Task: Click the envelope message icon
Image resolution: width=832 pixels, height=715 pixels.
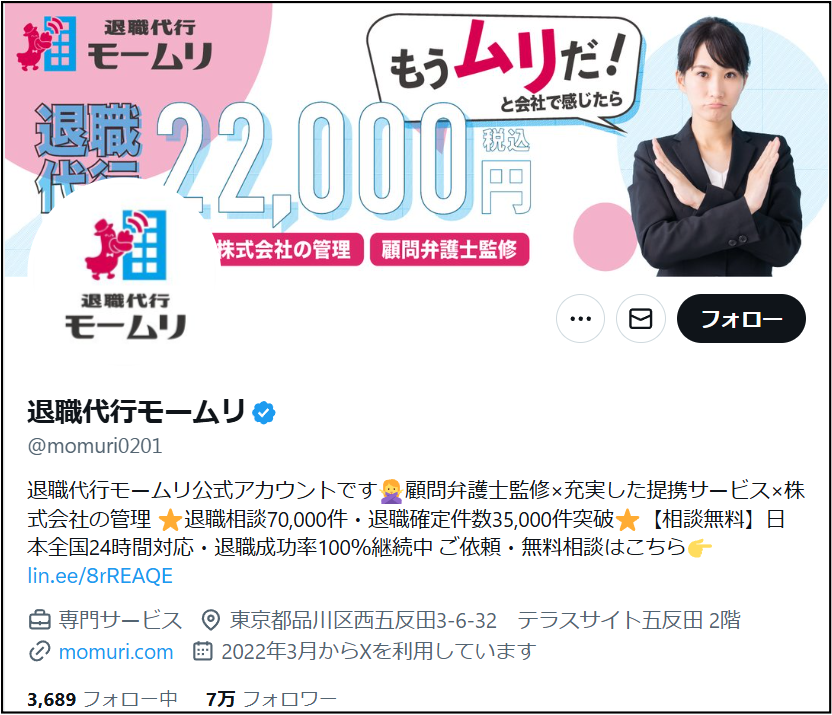Action: click(640, 319)
